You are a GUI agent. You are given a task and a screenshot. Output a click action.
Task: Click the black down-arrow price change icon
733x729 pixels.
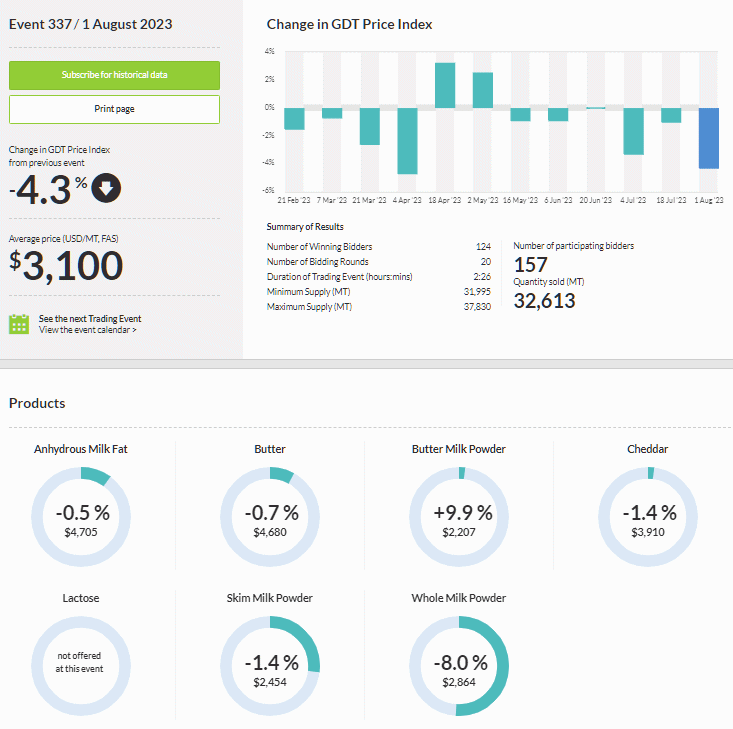point(106,188)
